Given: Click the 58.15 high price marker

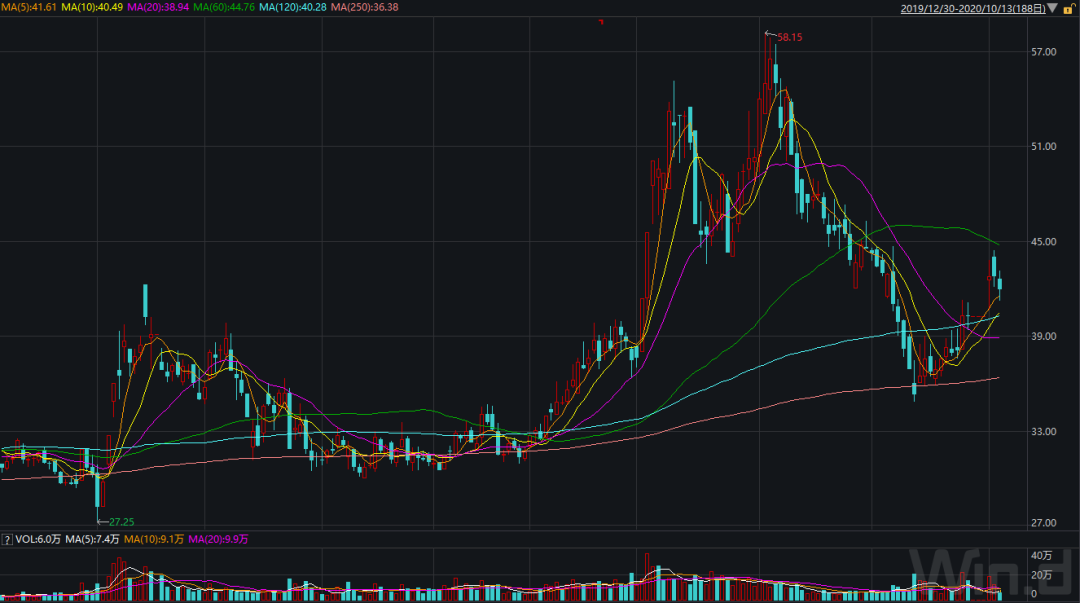Looking at the screenshot, I should [x=789, y=37].
